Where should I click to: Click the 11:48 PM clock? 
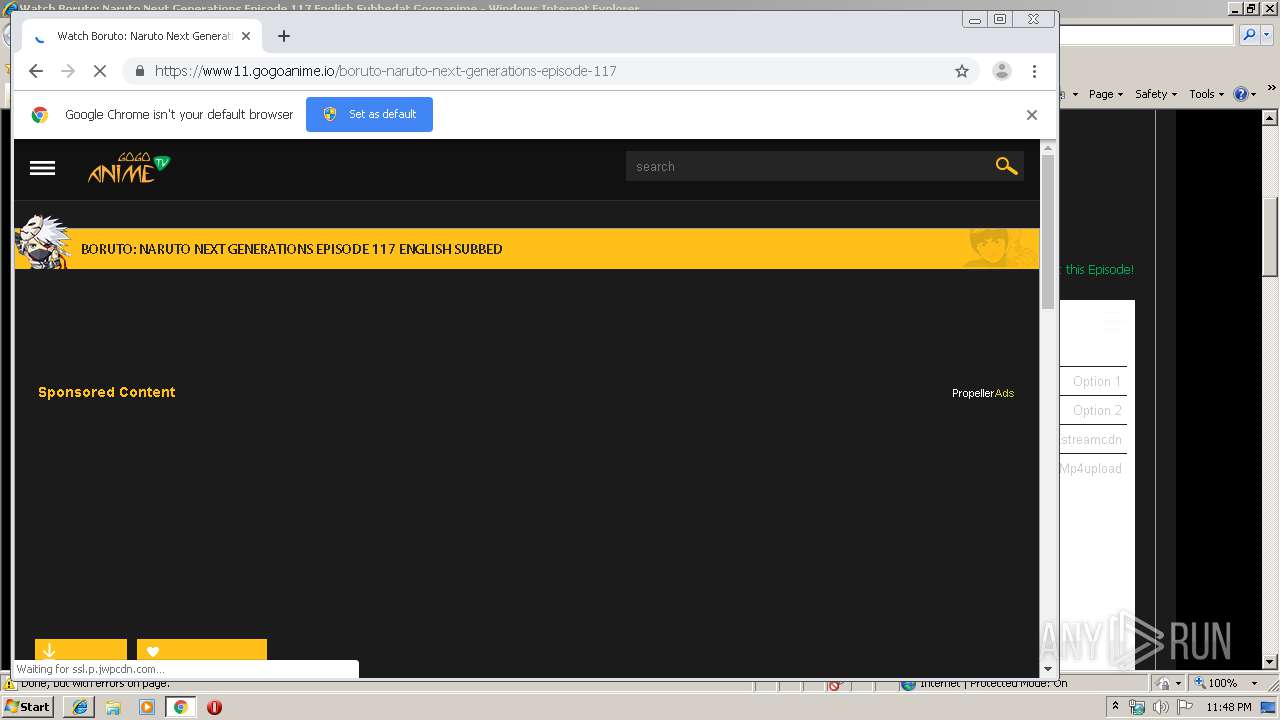(1229, 707)
